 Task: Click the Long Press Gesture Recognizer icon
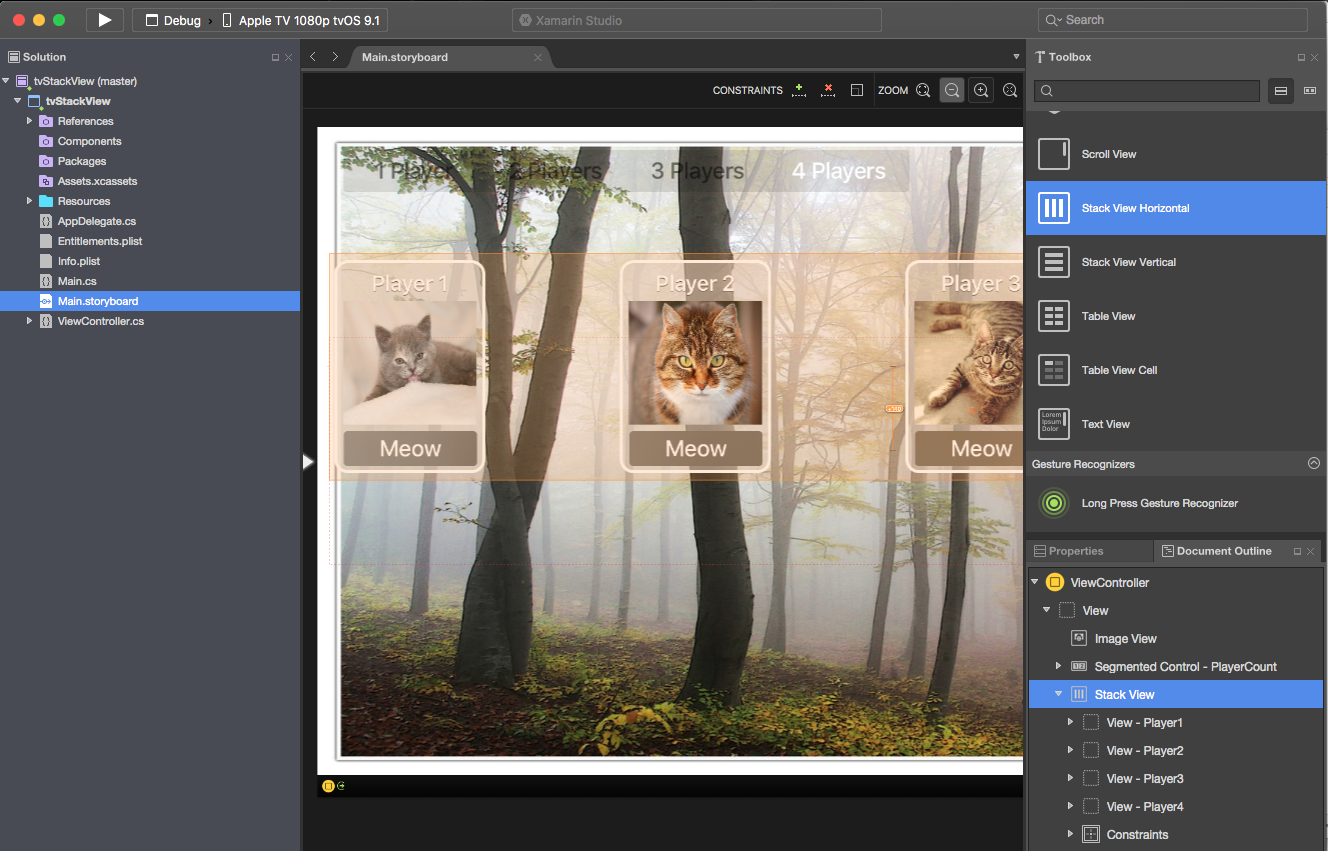(1053, 503)
